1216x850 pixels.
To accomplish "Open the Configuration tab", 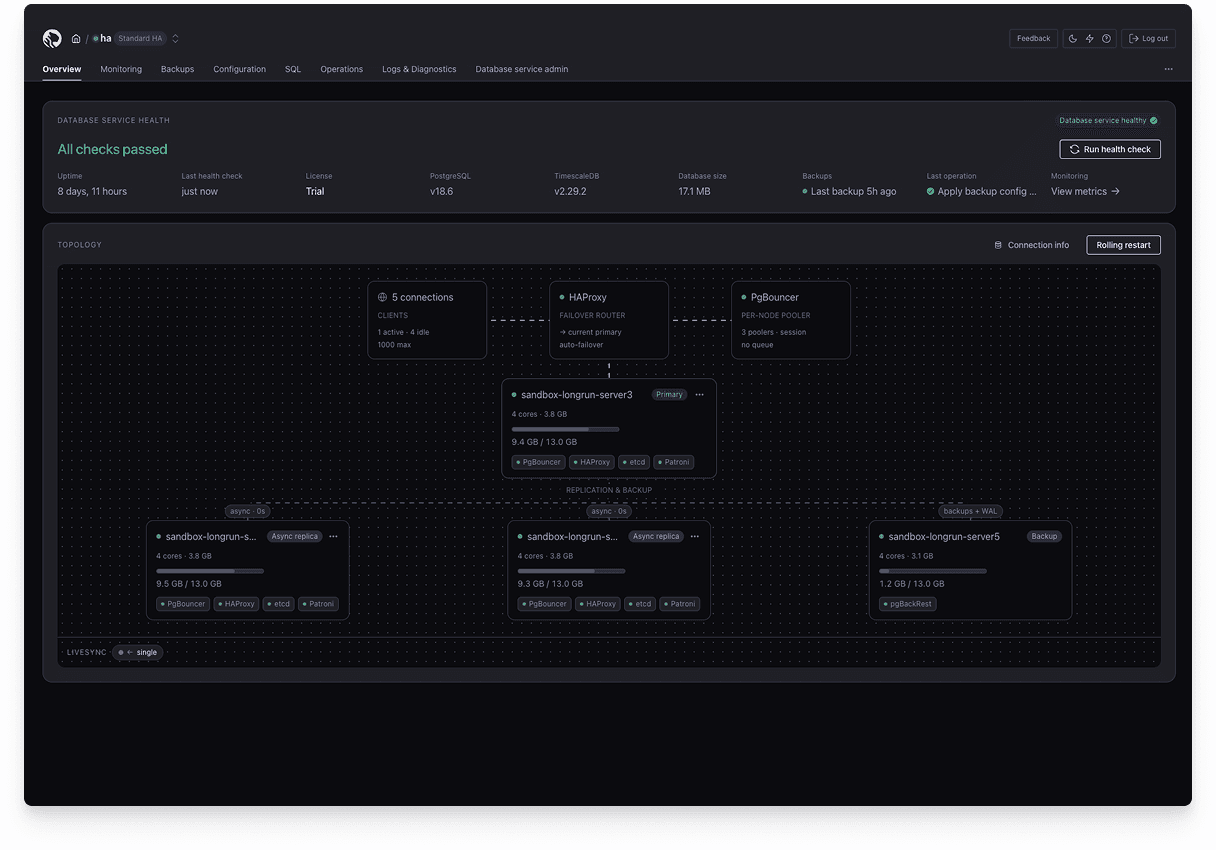I will point(239,69).
